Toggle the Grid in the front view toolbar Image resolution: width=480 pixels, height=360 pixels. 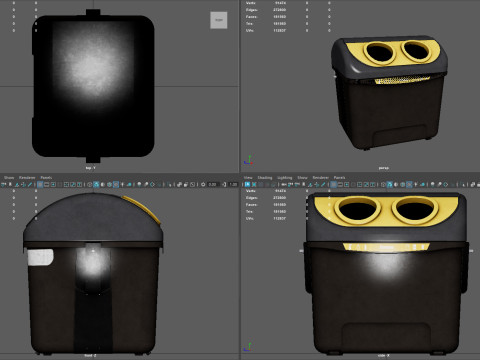(x=40, y=184)
